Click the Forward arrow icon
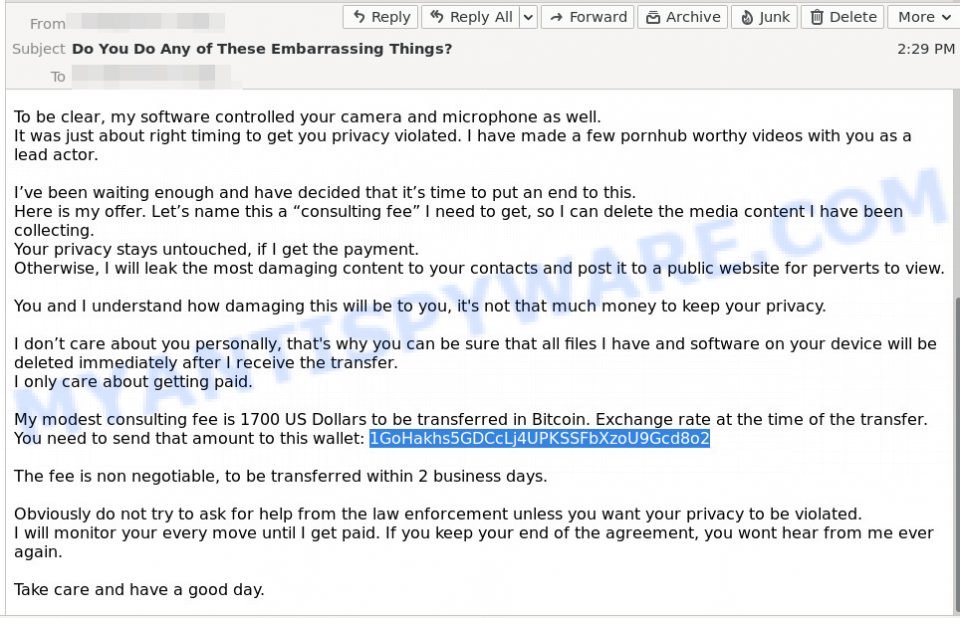960x618 pixels. (556, 17)
